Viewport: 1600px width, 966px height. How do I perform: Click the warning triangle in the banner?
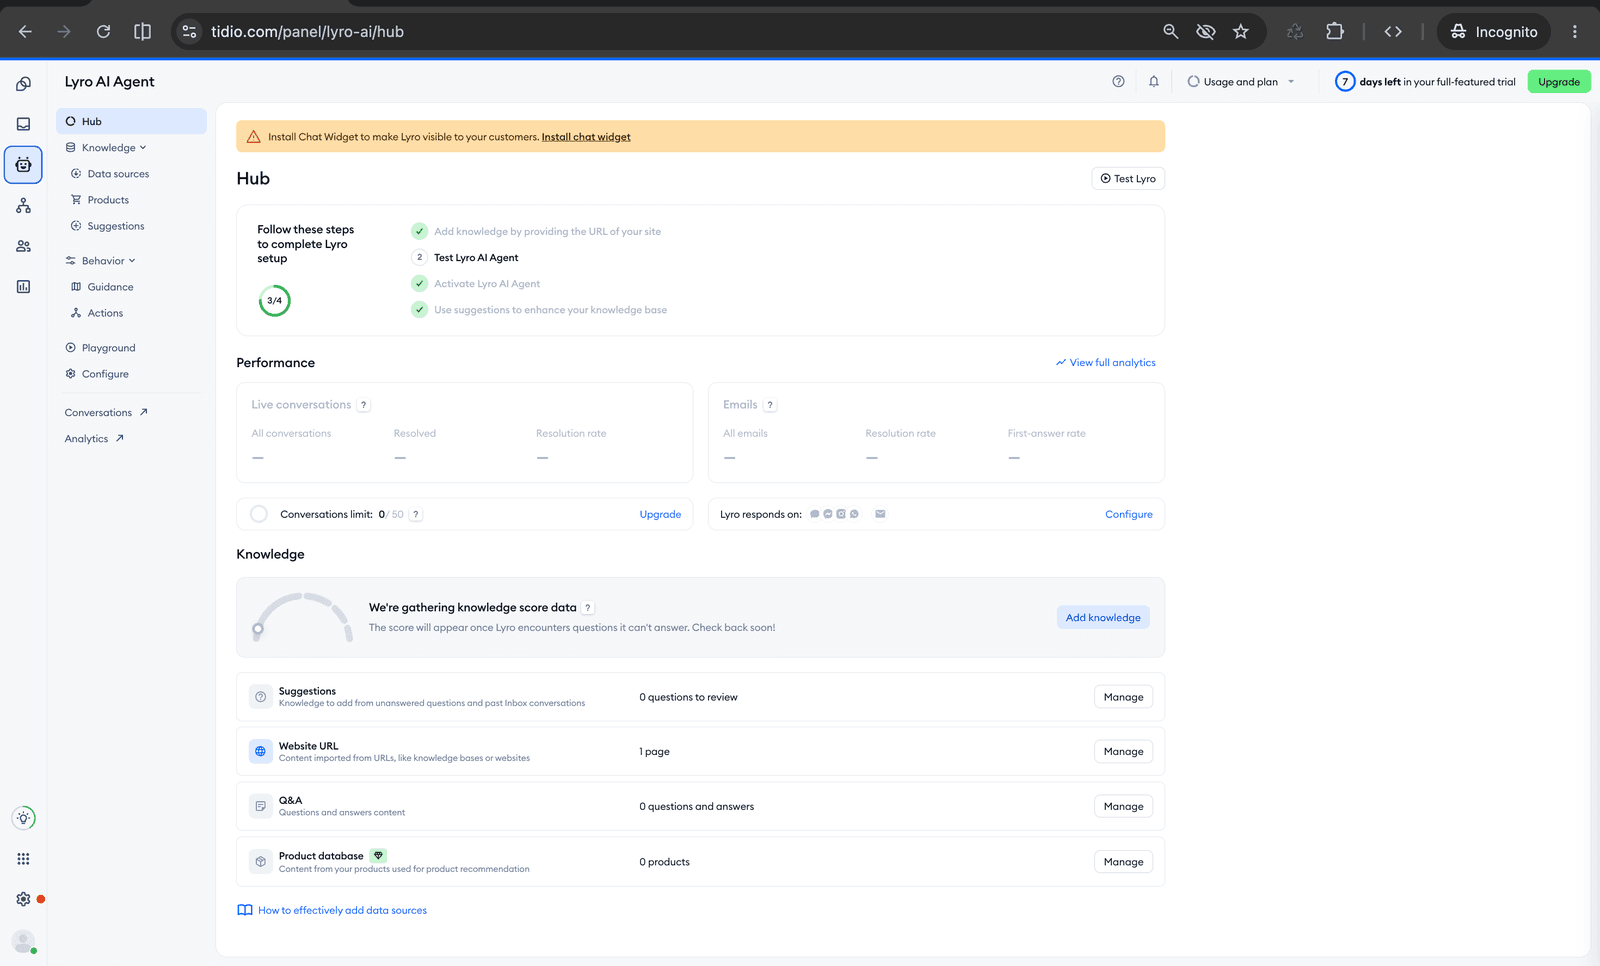tap(253, 137)
